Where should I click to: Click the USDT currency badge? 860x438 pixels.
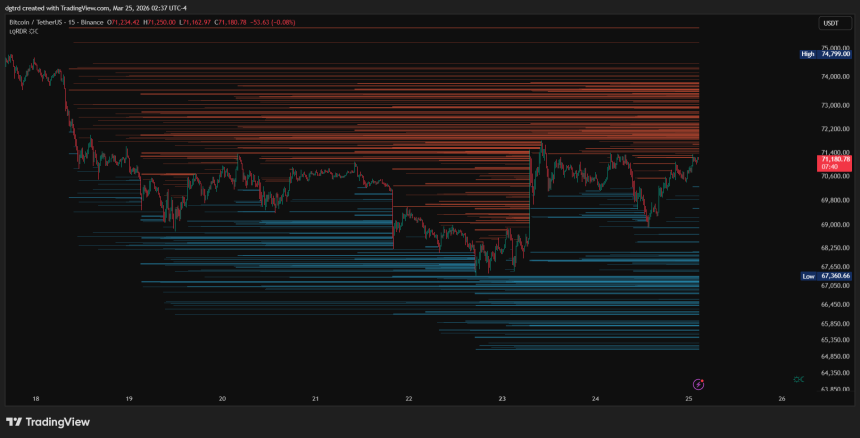(828, 23)
